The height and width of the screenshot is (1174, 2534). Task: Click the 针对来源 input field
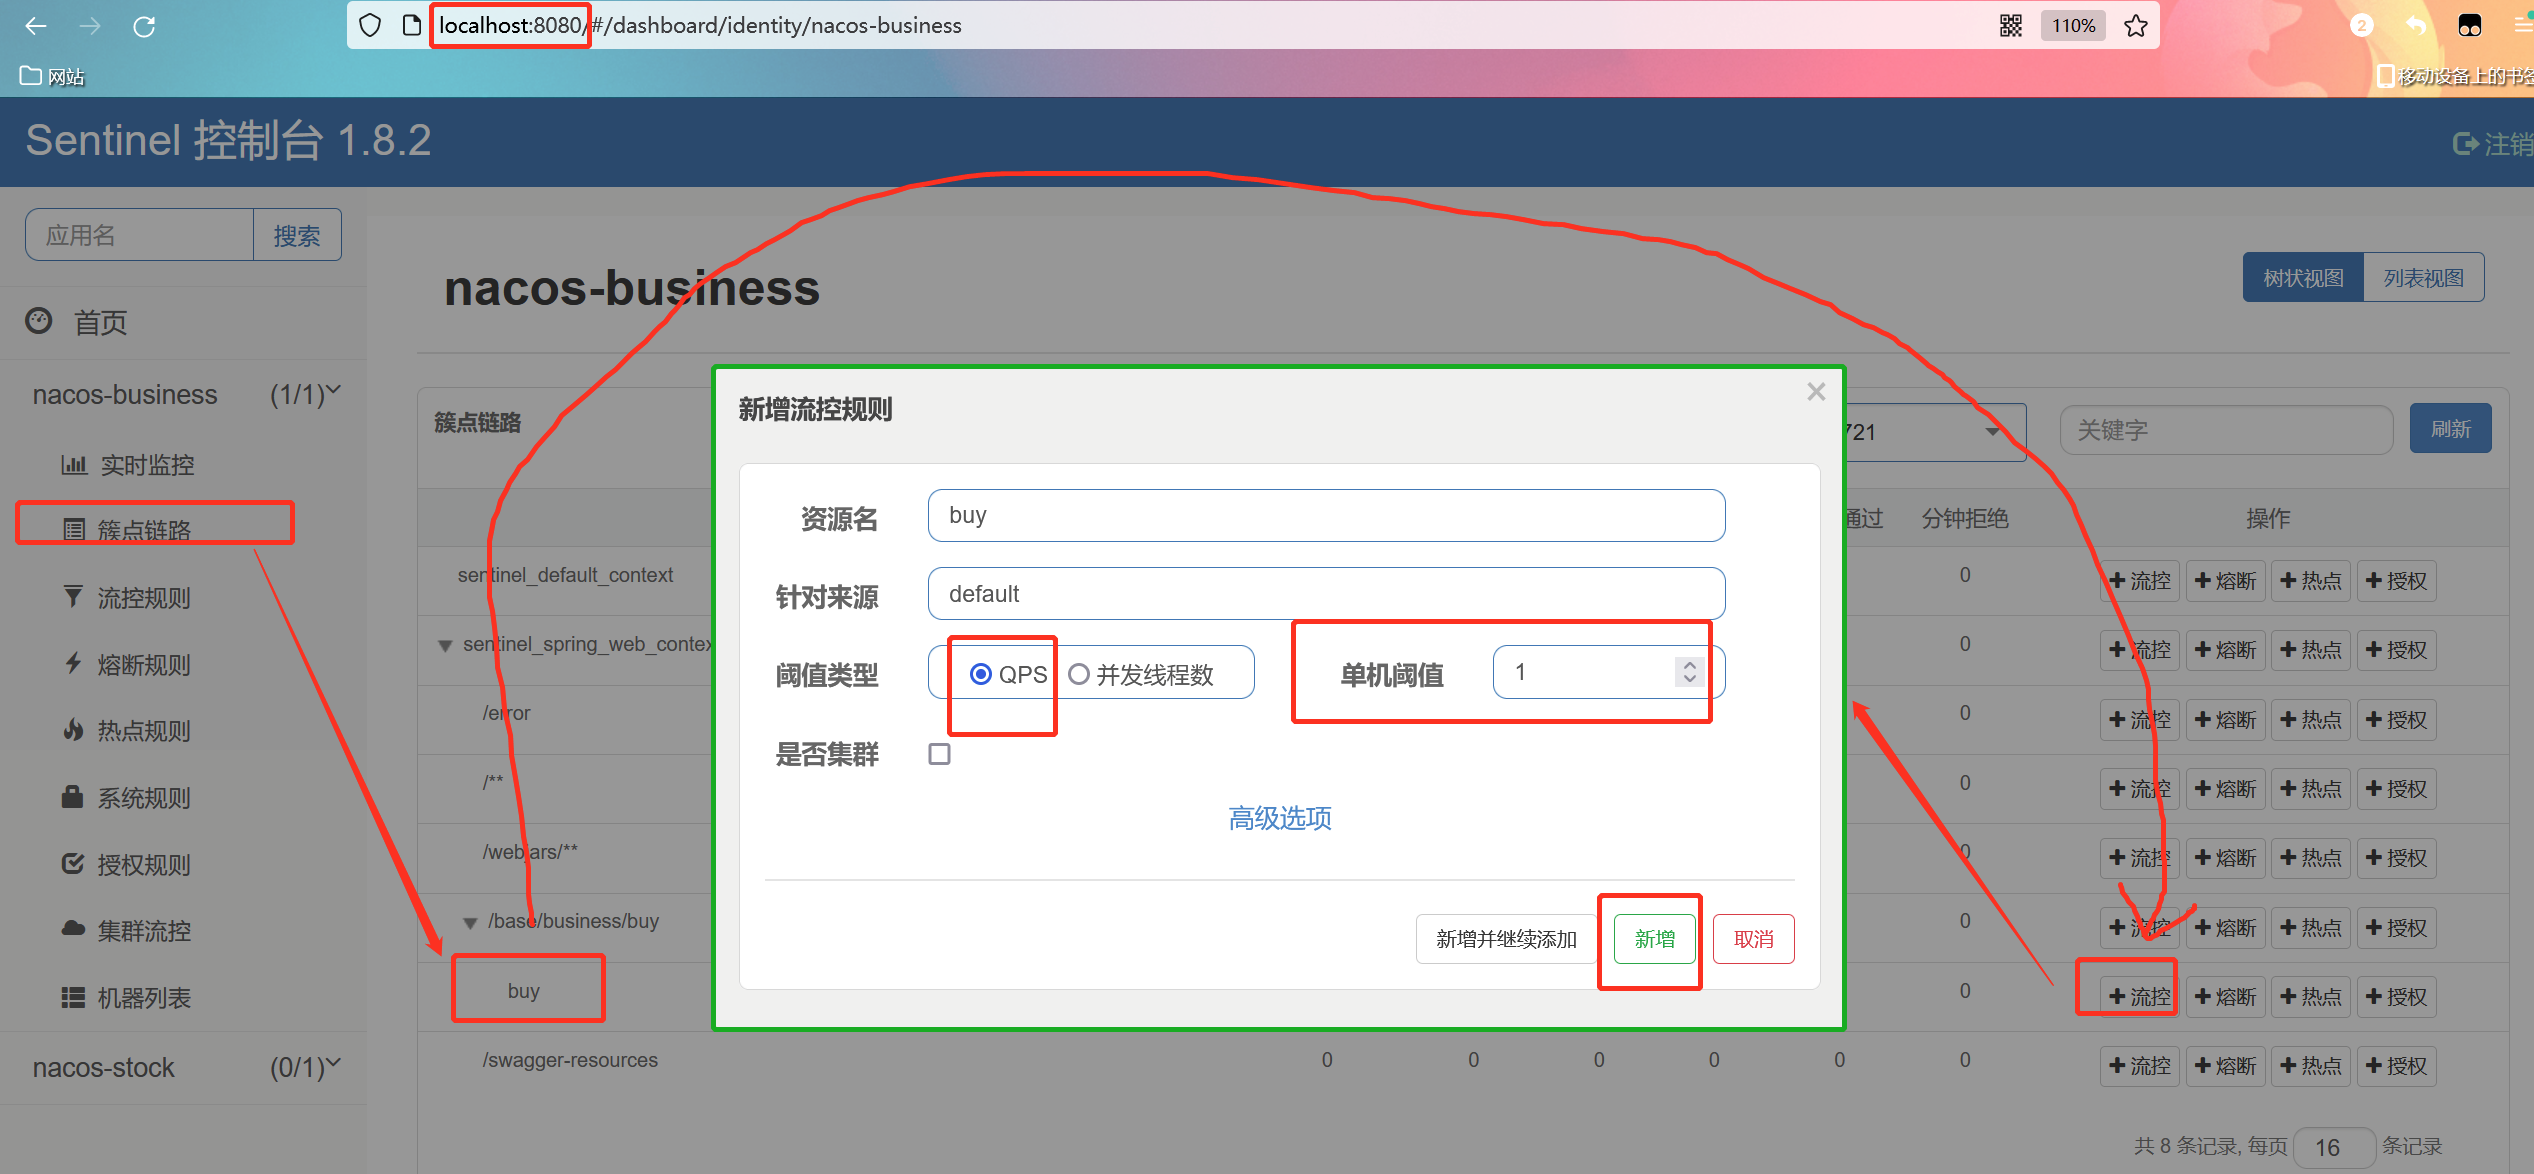(x=1326, y=594)
